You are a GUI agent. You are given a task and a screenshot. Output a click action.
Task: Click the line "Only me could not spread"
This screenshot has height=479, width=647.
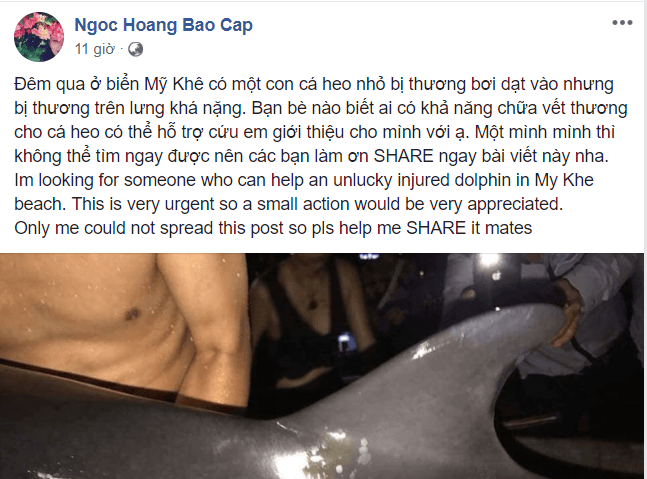(273, 228)
